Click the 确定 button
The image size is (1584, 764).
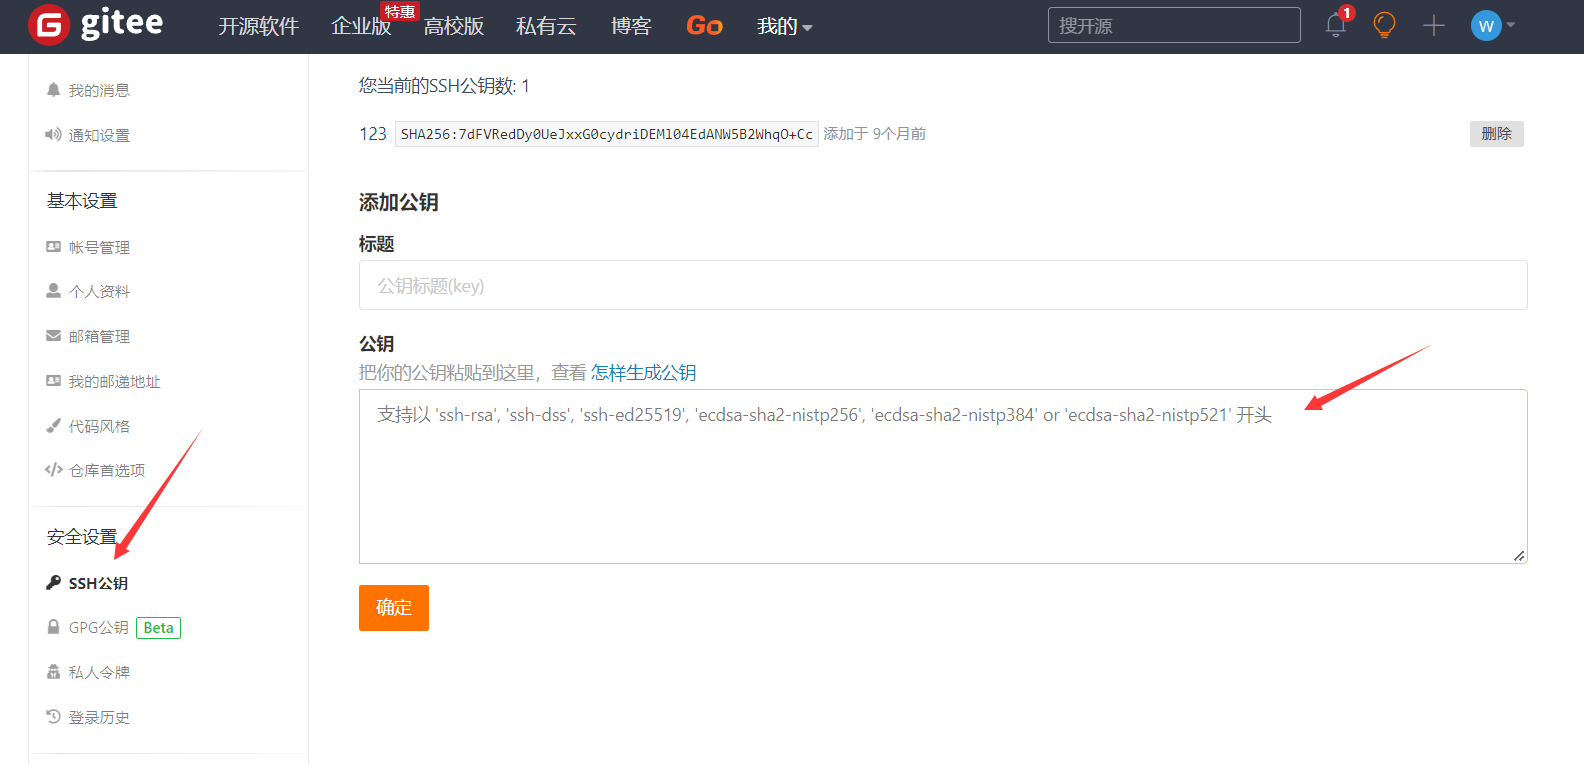[x=393, y=608]
